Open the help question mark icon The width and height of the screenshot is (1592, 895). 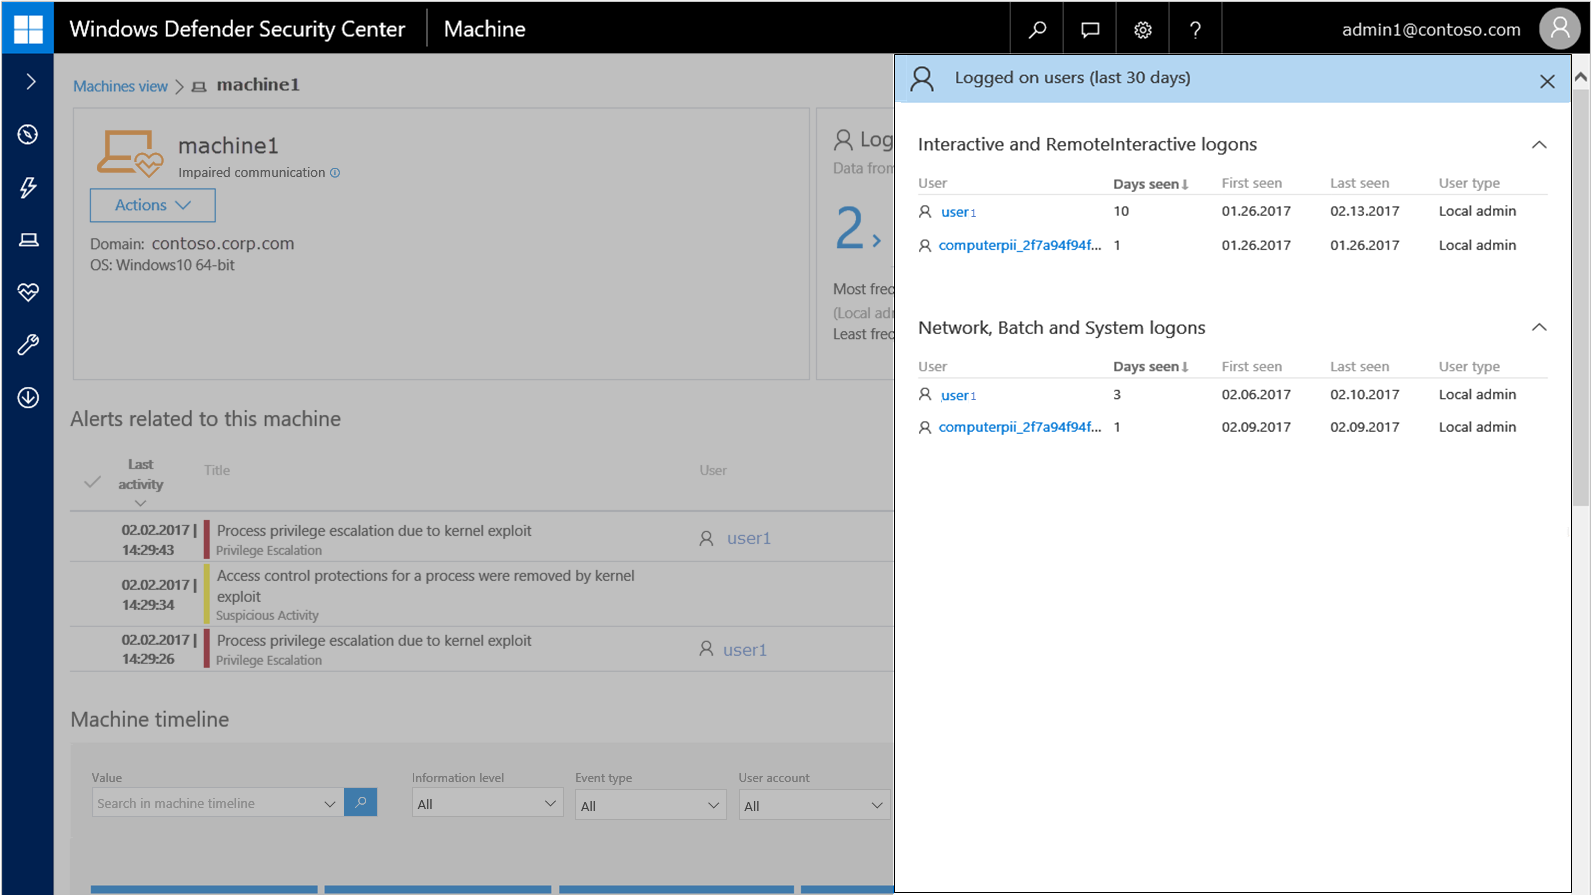click(x=1195, y=29)
